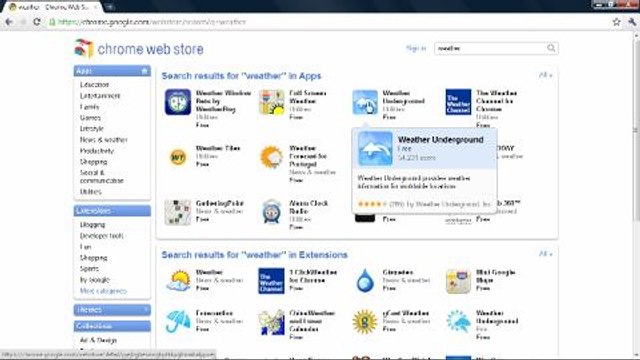Open the News & weather category
The width and height of the screenshot is (640, 360).
104,140
